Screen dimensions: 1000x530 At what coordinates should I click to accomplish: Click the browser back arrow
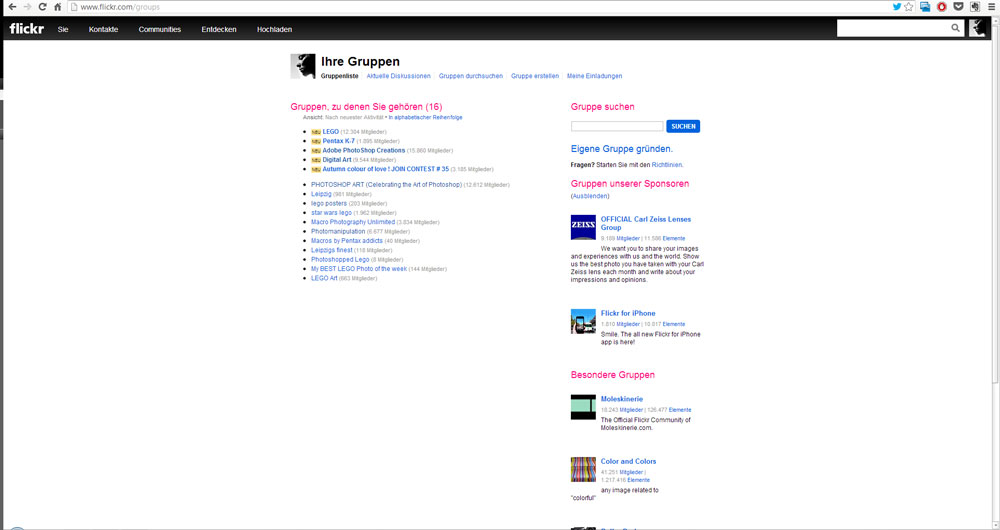10,6
